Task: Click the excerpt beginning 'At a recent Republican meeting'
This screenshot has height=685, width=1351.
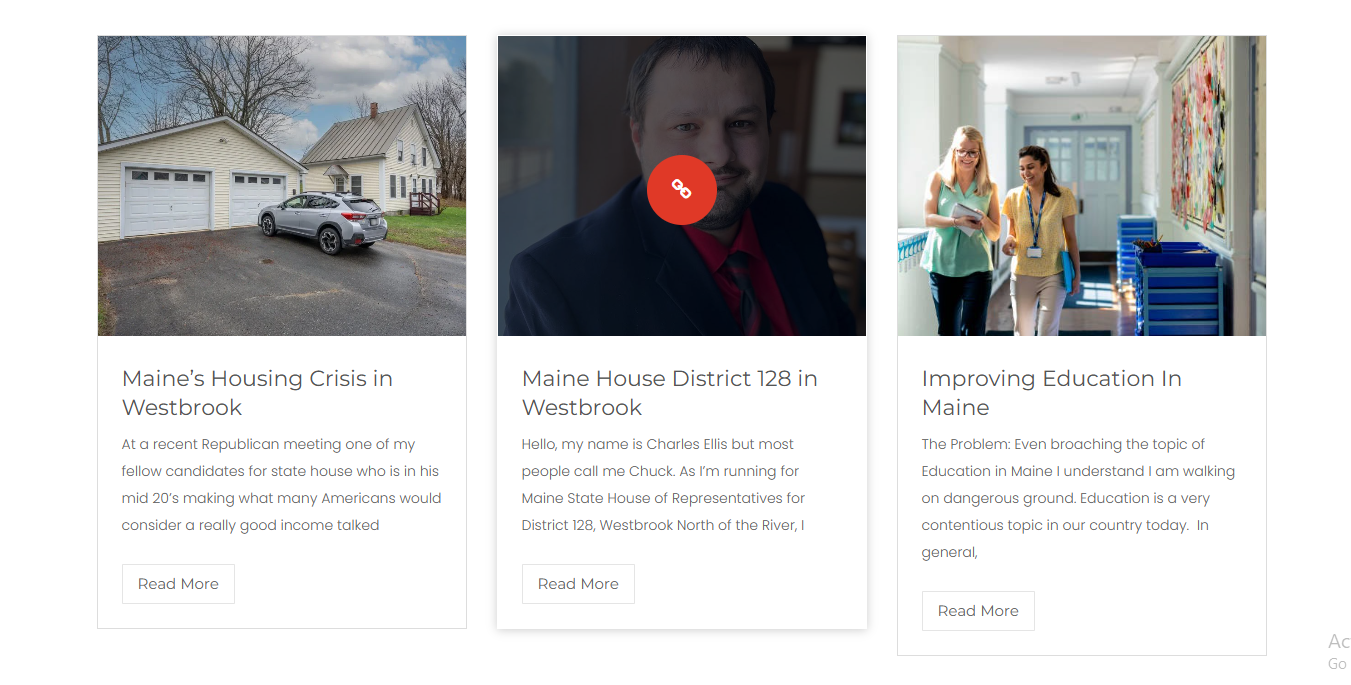Action: tap(281, 484)
